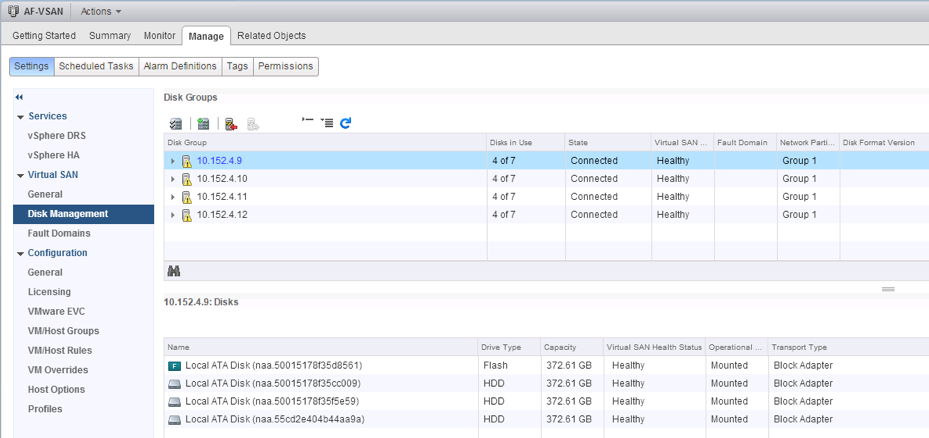Collapse the Services section in sidebar
Screen dimensions: 929x438
click(21, 117)
